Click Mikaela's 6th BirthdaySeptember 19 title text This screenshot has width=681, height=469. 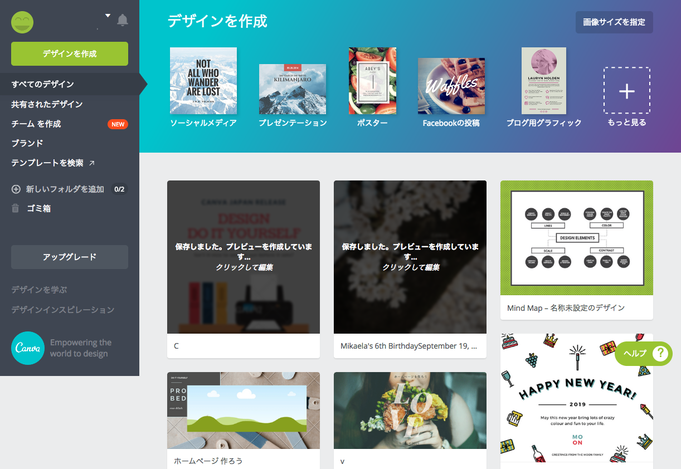point(409,346)
